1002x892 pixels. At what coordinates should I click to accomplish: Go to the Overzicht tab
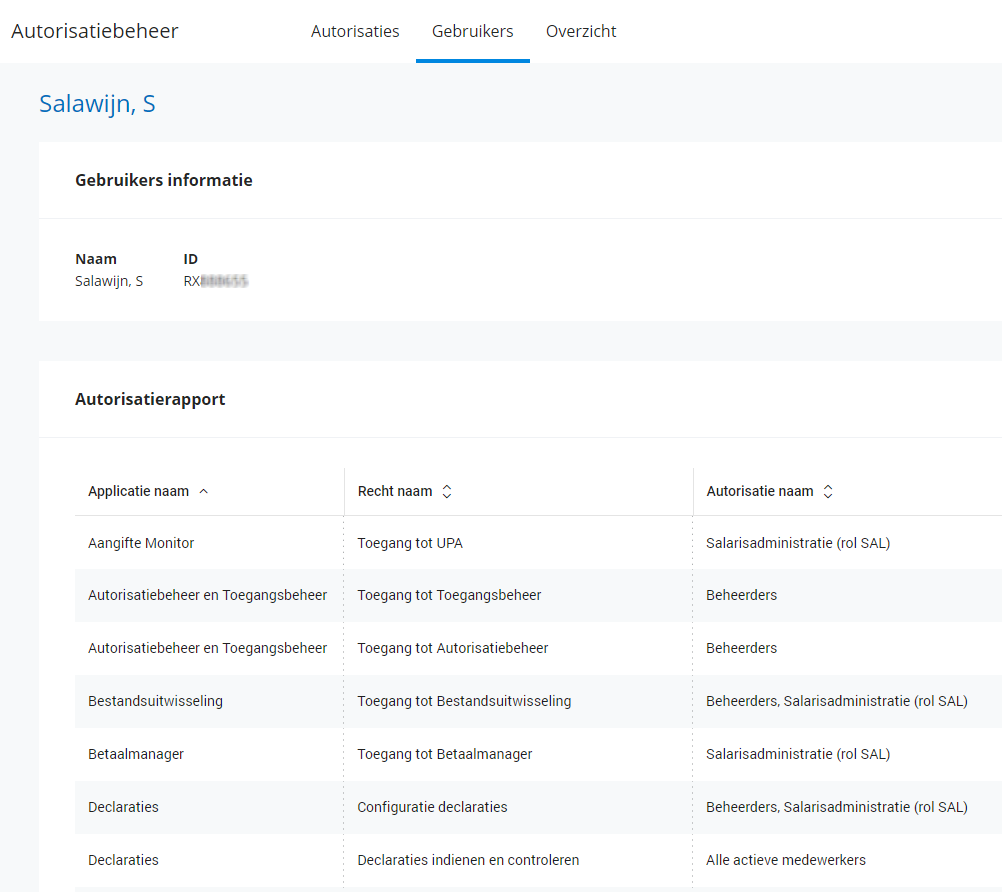tap(581, 31)
